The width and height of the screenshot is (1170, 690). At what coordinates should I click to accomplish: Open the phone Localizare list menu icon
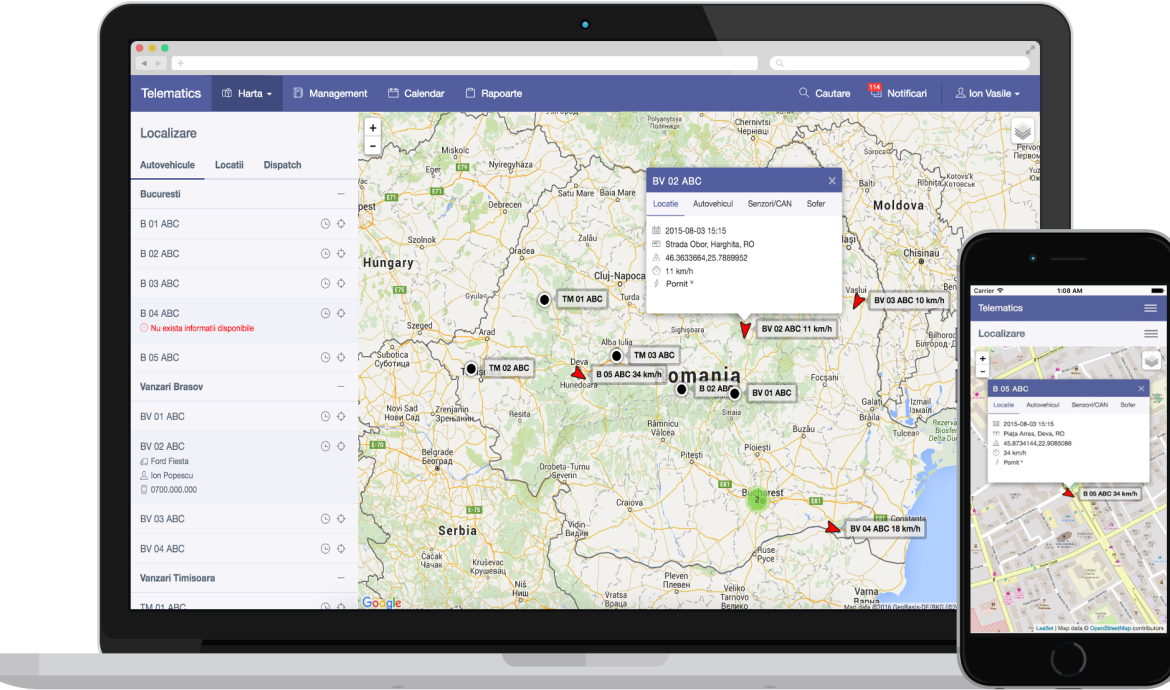(1151, 333)
